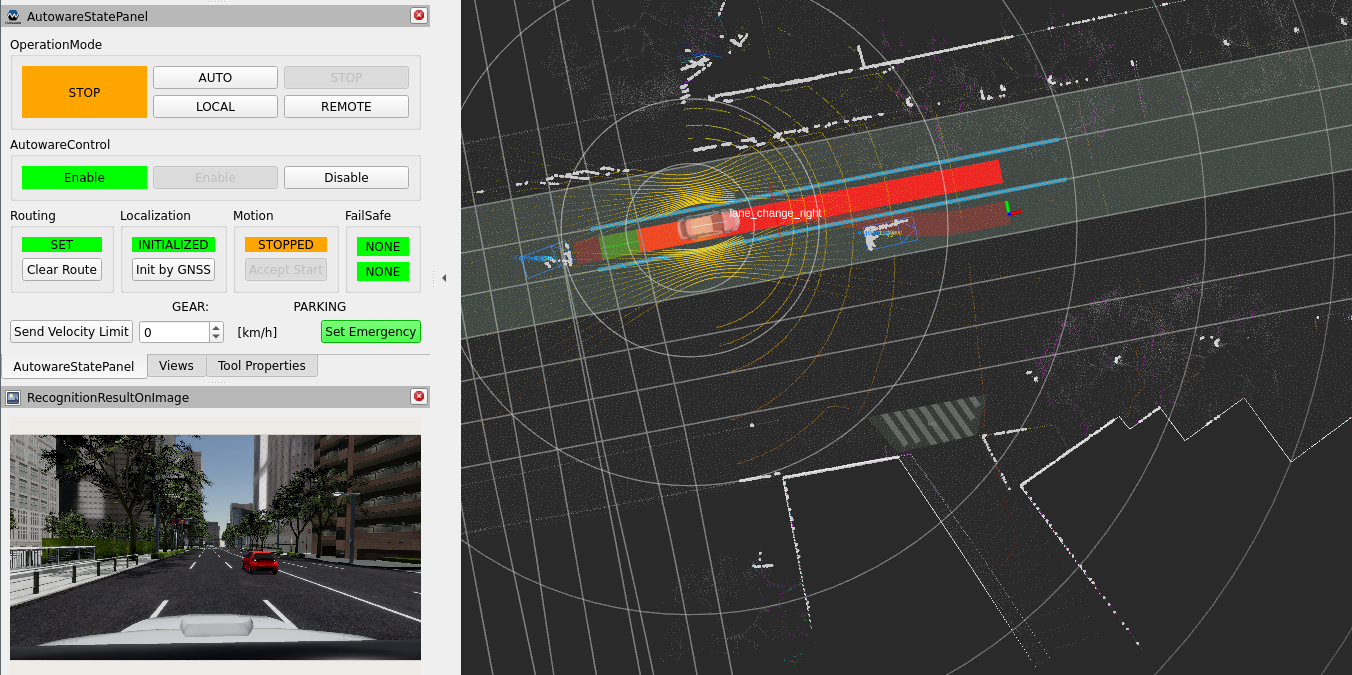
Task: Click Send Velocity Limit button
Action: [x=71, y=332]
